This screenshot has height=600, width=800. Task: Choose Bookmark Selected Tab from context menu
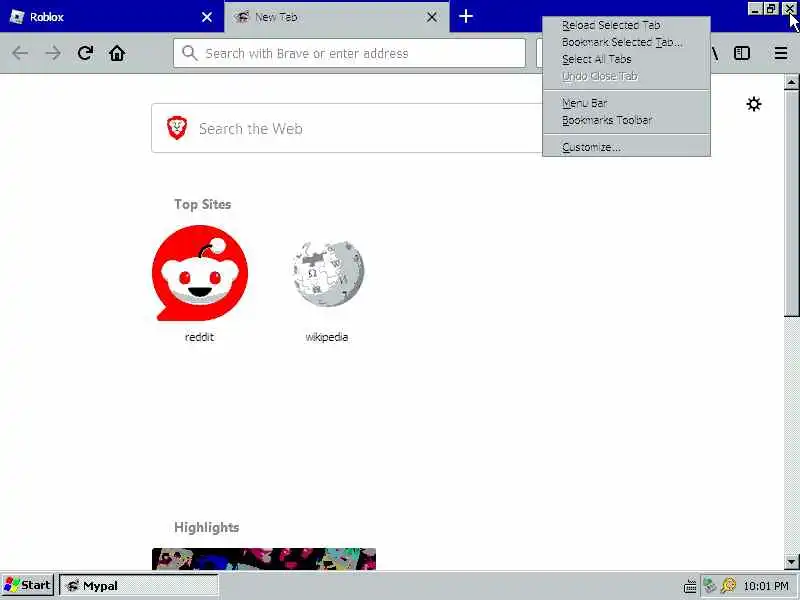coord(626,42)
